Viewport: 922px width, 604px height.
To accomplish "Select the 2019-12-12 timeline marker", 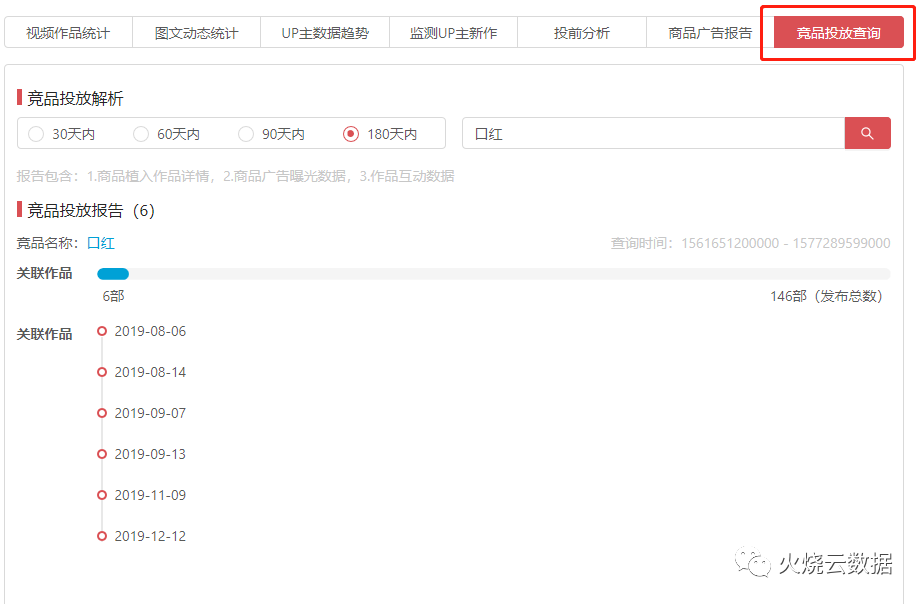I will click(102, 536).
